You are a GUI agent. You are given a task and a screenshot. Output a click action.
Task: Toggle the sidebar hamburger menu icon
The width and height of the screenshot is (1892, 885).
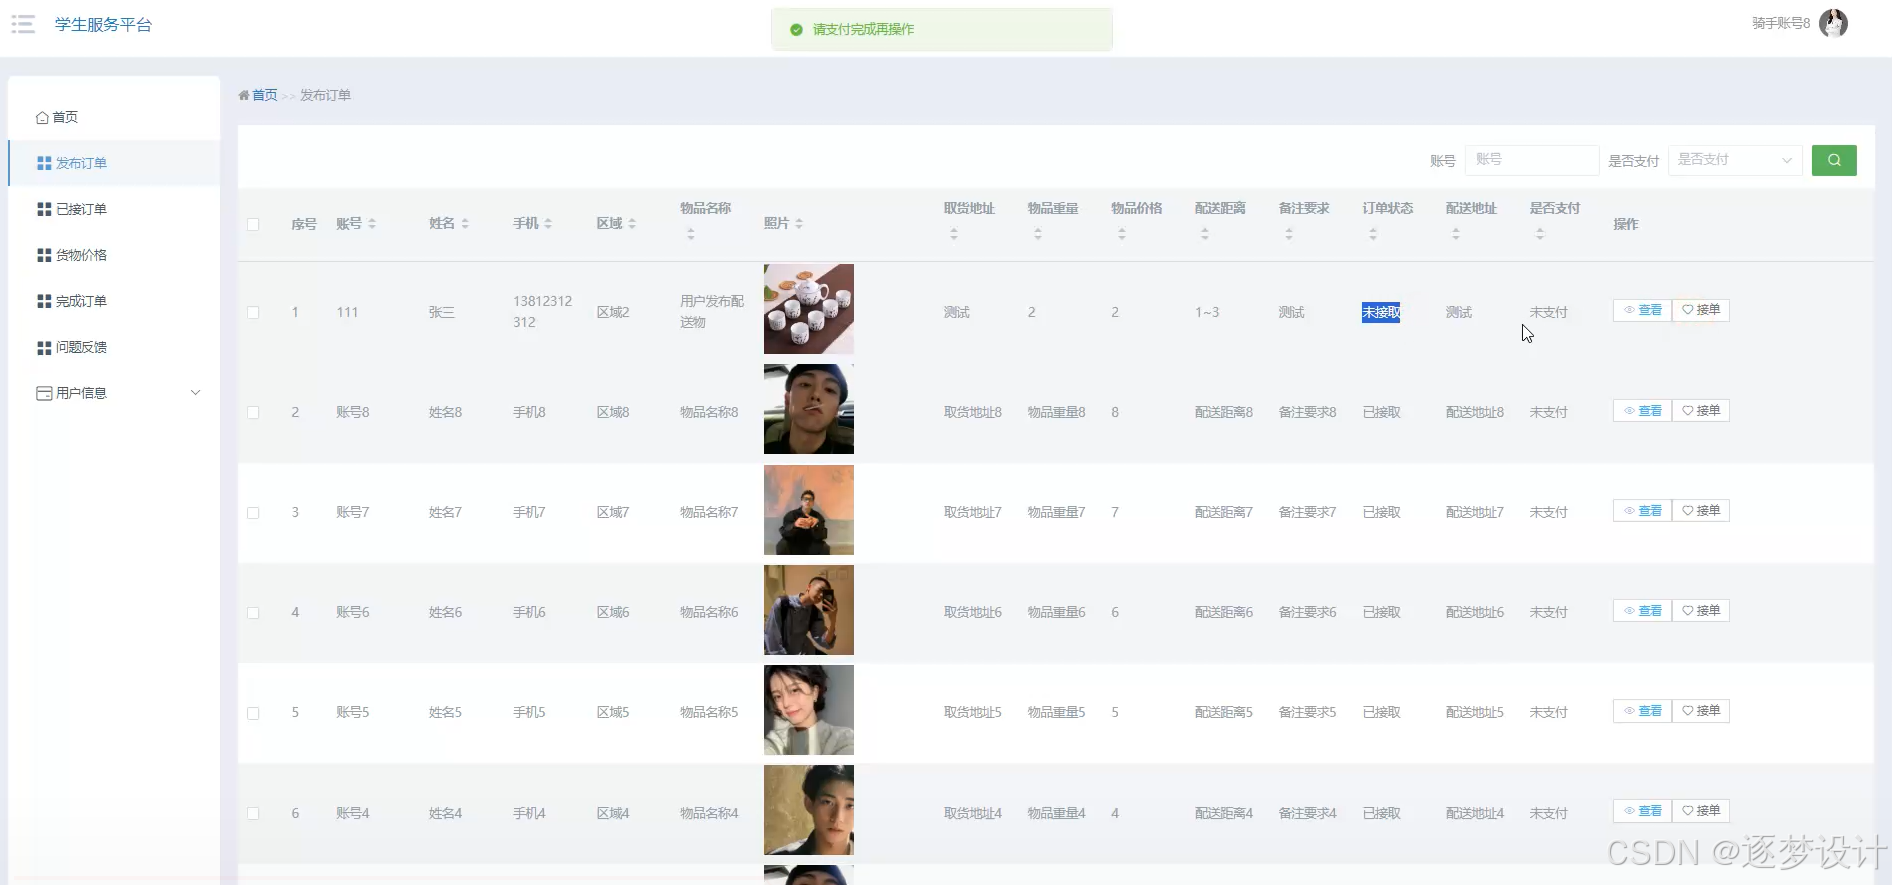coord(23,24)
